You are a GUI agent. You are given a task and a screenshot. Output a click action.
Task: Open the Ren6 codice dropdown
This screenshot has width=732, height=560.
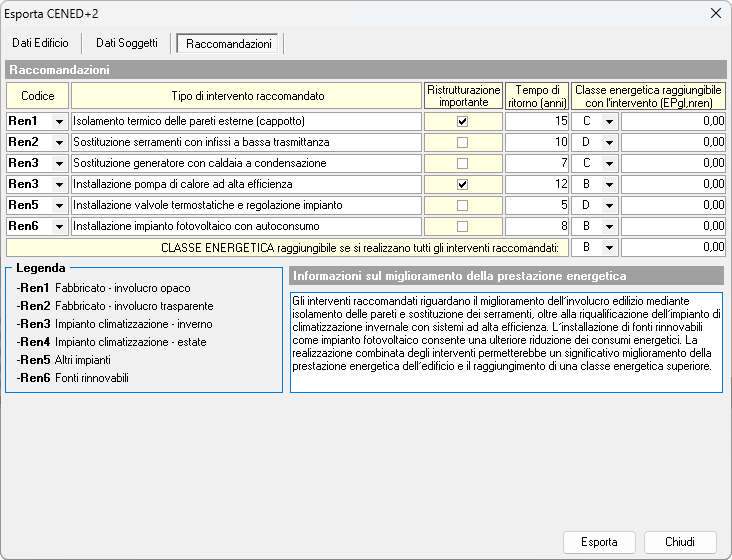click(58, 226)
